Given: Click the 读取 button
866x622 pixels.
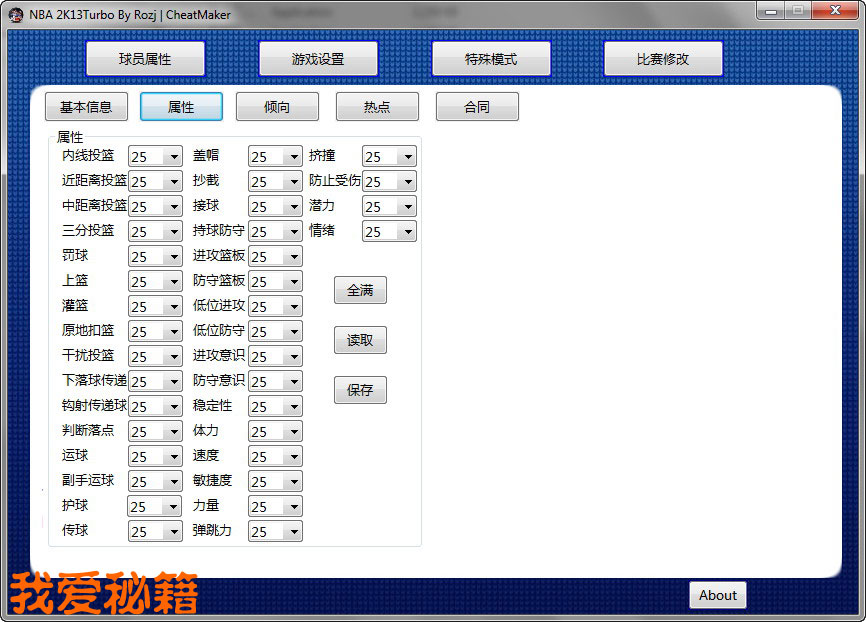Looking at the screenshot, I should [360, 340].
